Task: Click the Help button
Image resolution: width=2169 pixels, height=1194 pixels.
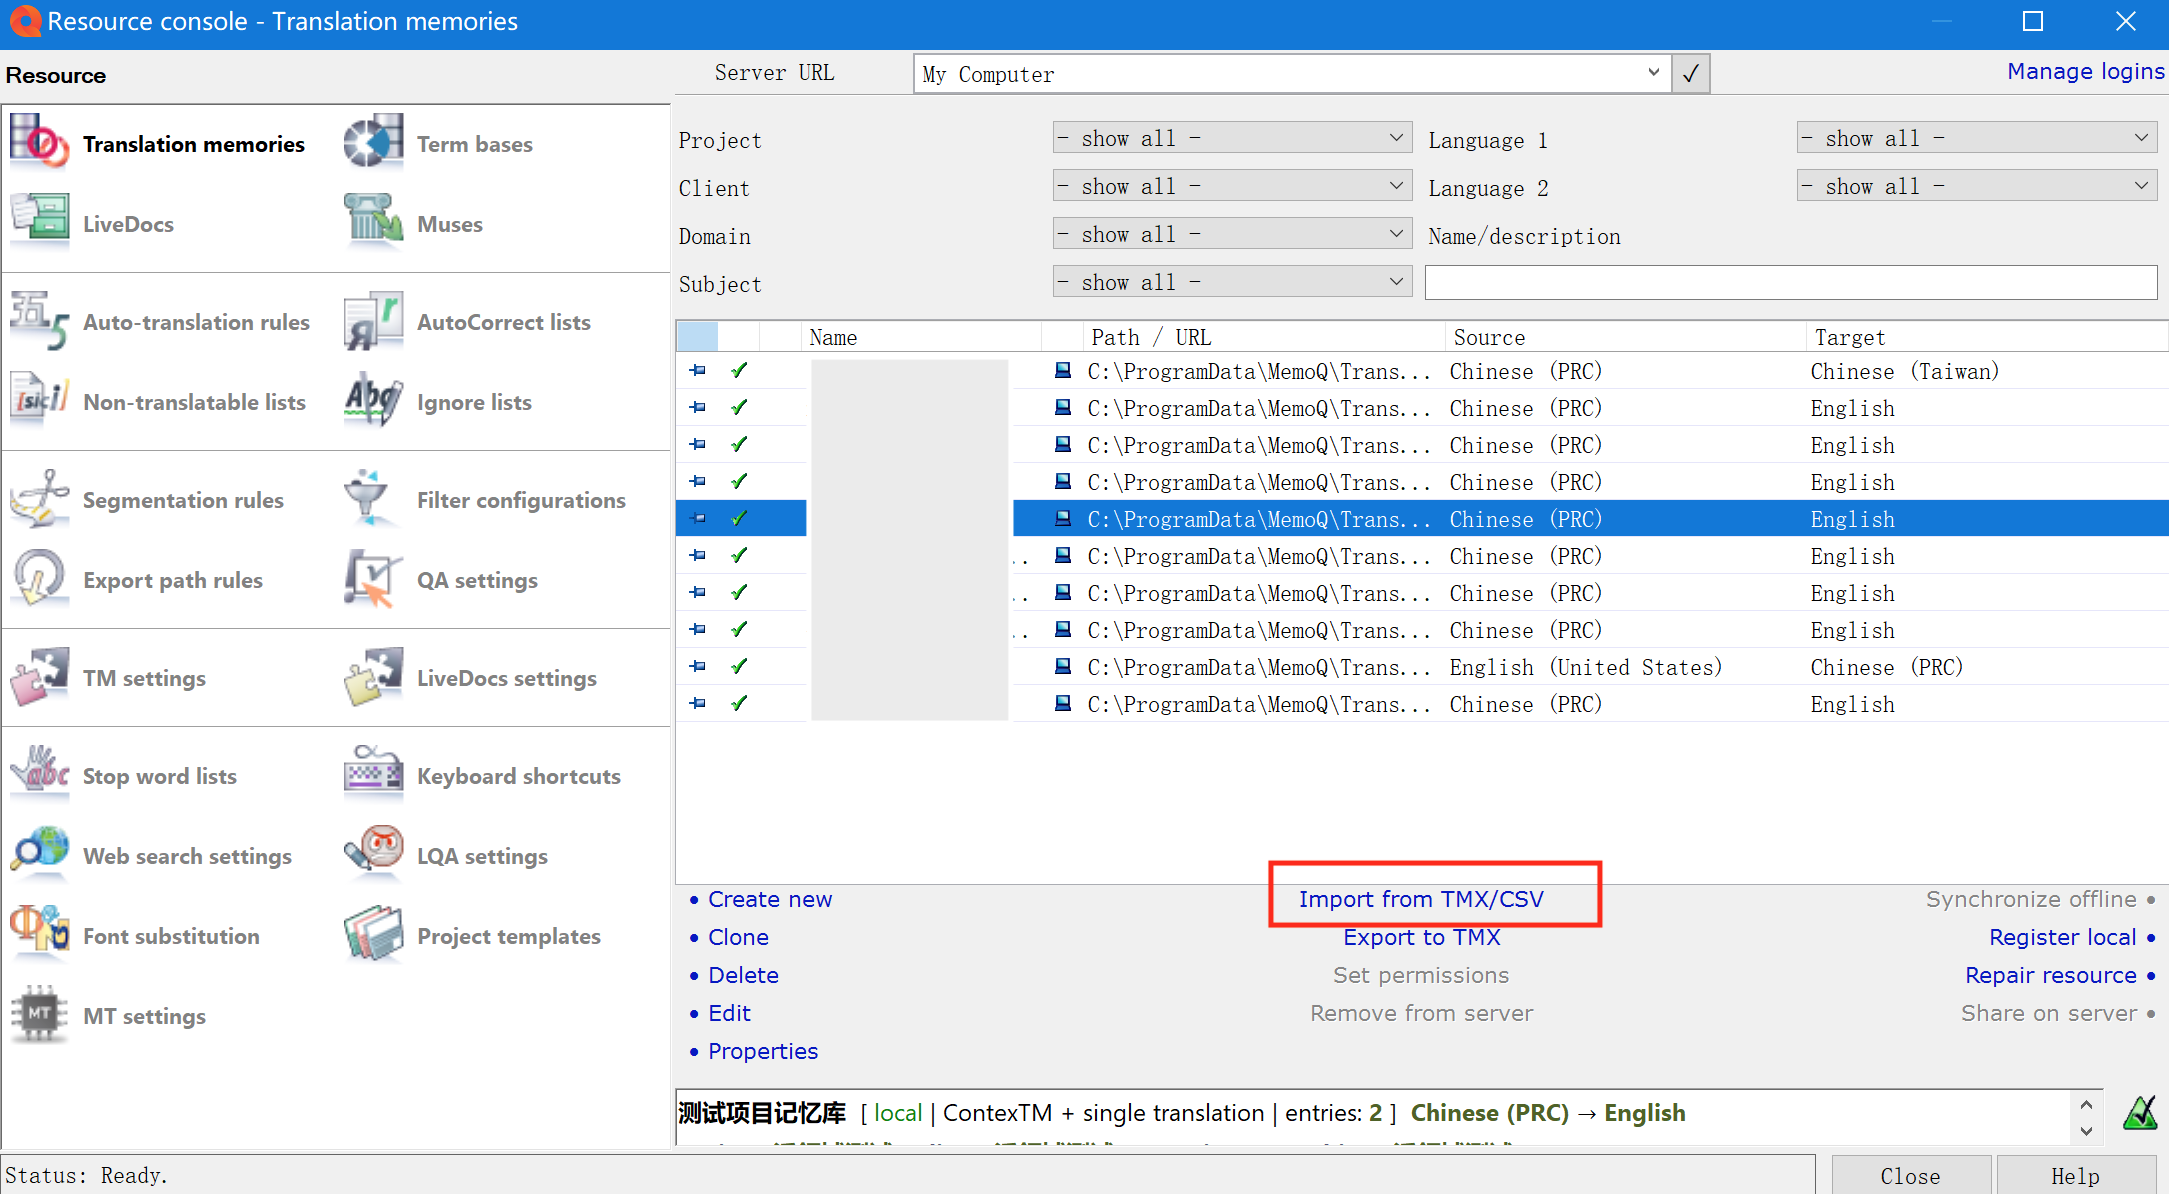Action: coord(2075,1176)
